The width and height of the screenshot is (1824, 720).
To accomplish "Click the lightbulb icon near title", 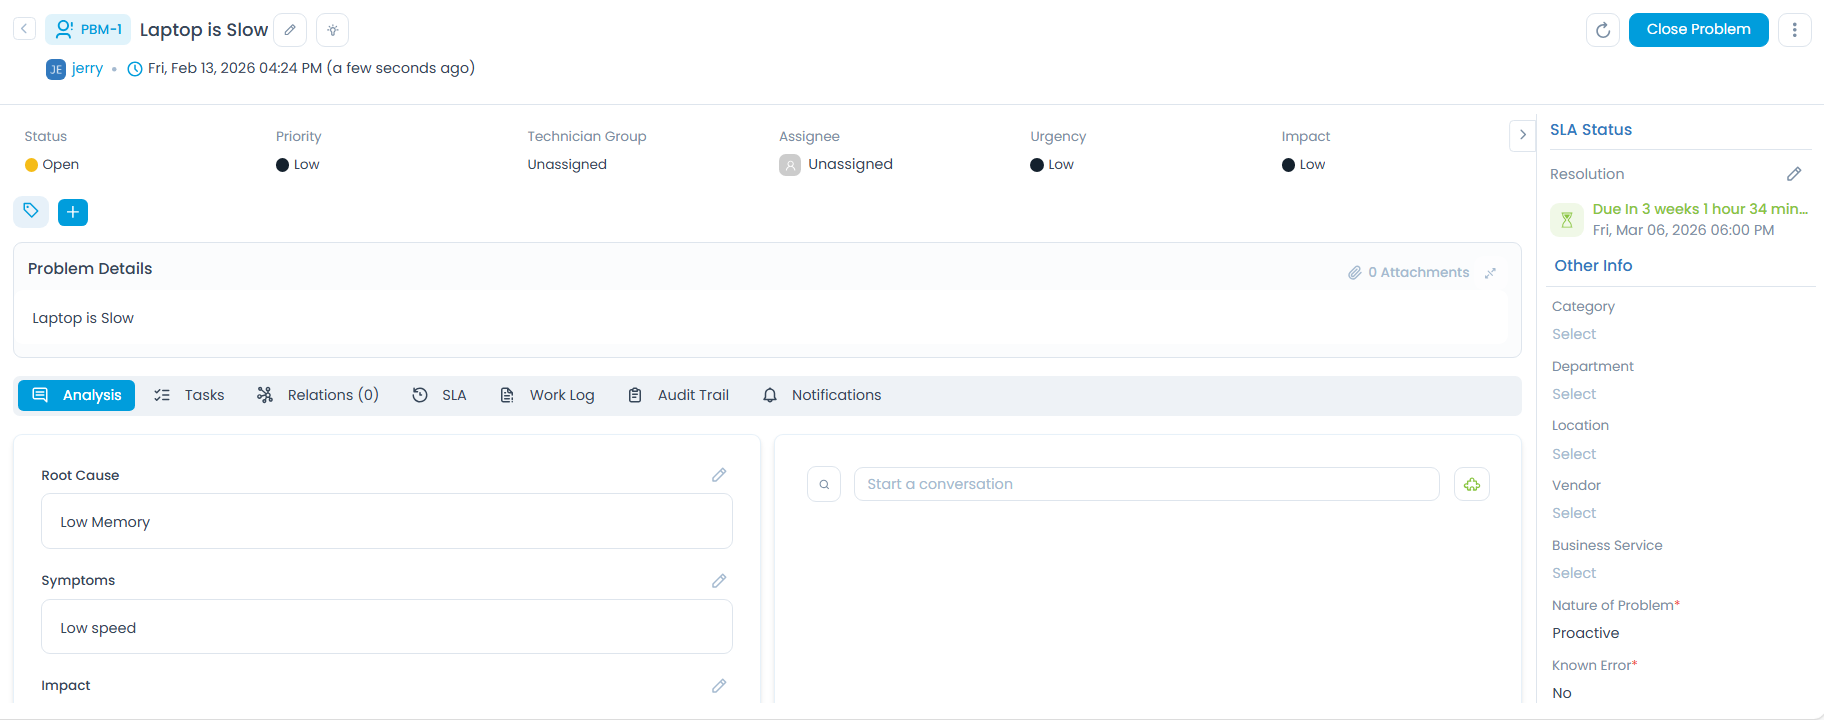I will click(x=333, y=30).
